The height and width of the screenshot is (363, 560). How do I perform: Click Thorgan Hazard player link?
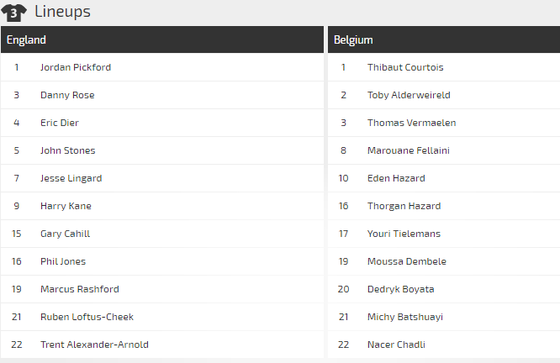coord(404,206)
